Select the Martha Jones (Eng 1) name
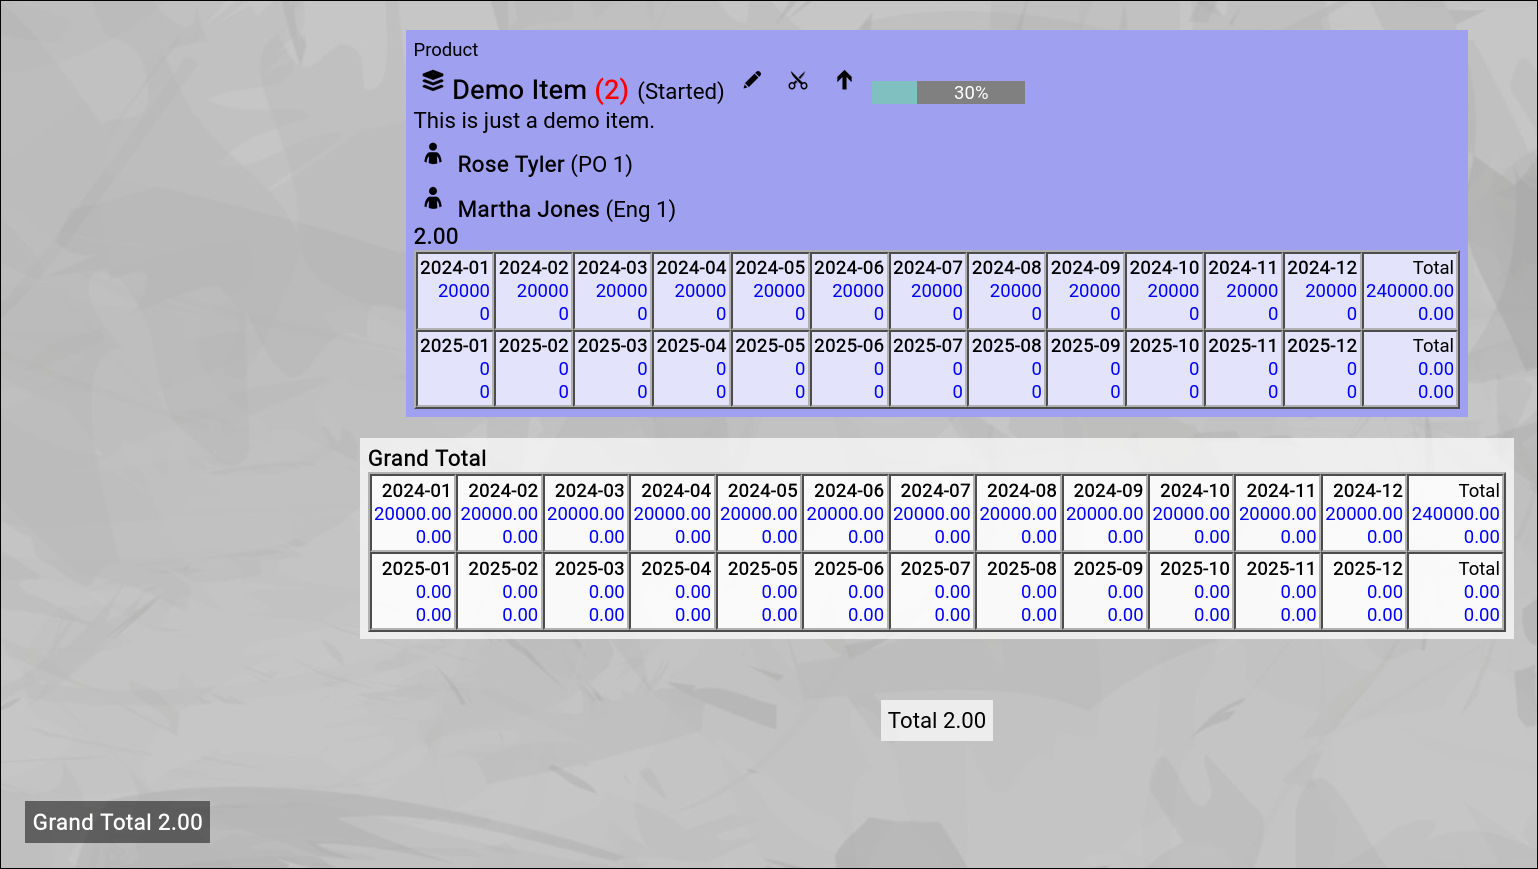The height and width of the screenshot is (869, 1538). click(x=566, y=209)
